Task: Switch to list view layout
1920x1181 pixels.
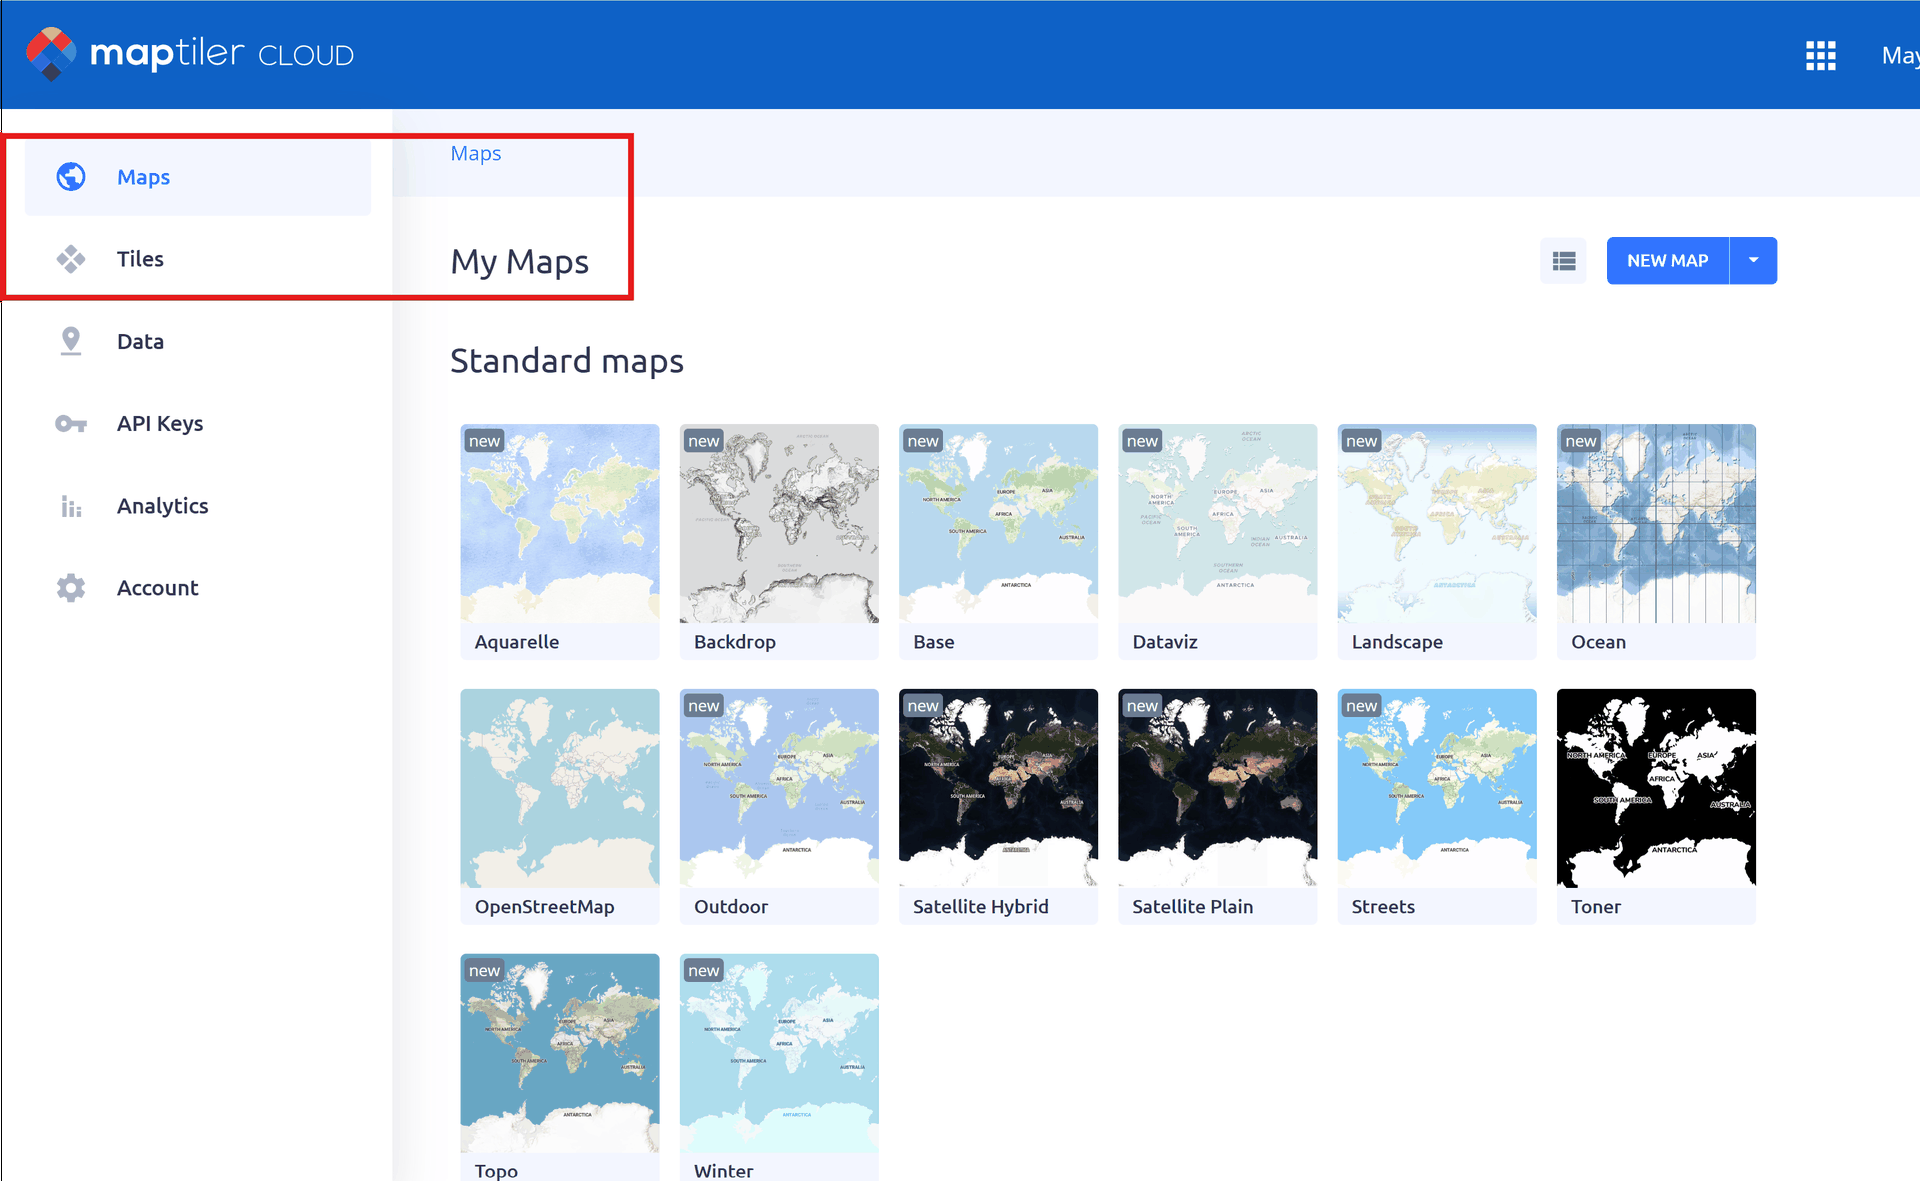Action: tap(1563, 261)
